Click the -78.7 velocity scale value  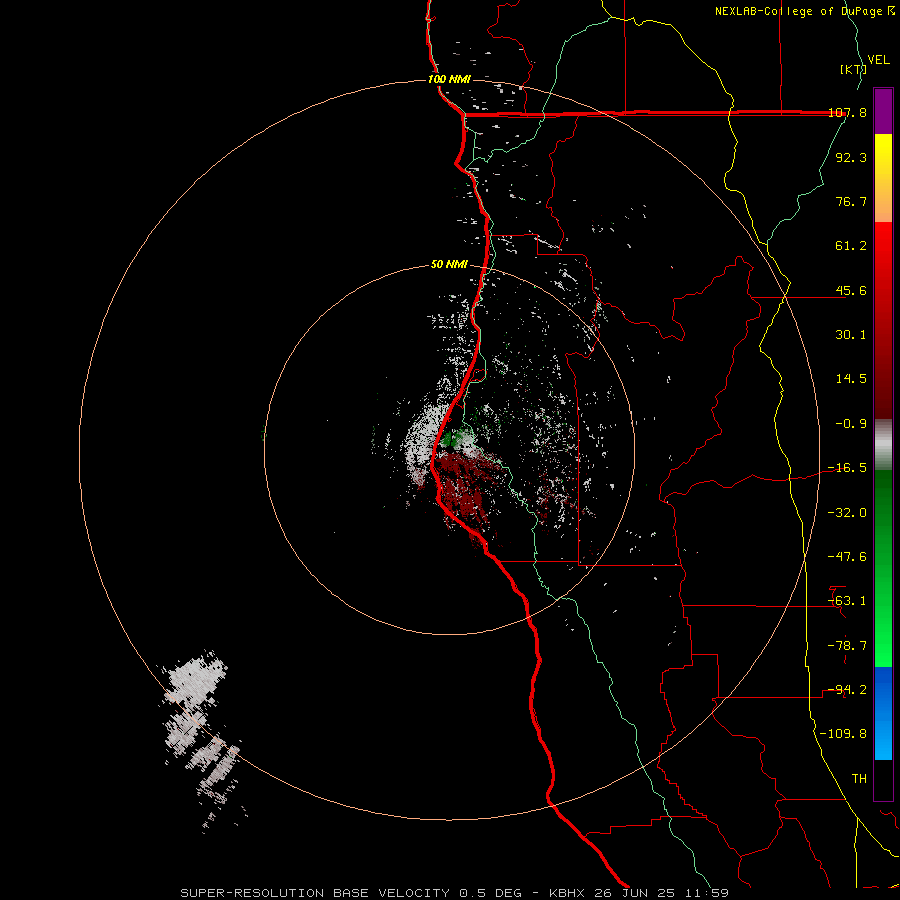pos(847,646)
